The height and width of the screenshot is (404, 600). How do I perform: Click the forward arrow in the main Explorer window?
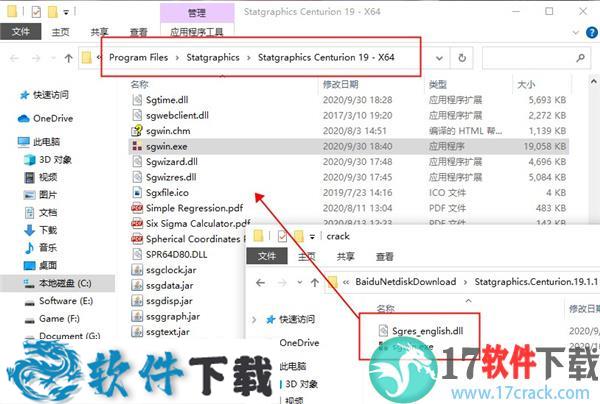coord(36,58)
